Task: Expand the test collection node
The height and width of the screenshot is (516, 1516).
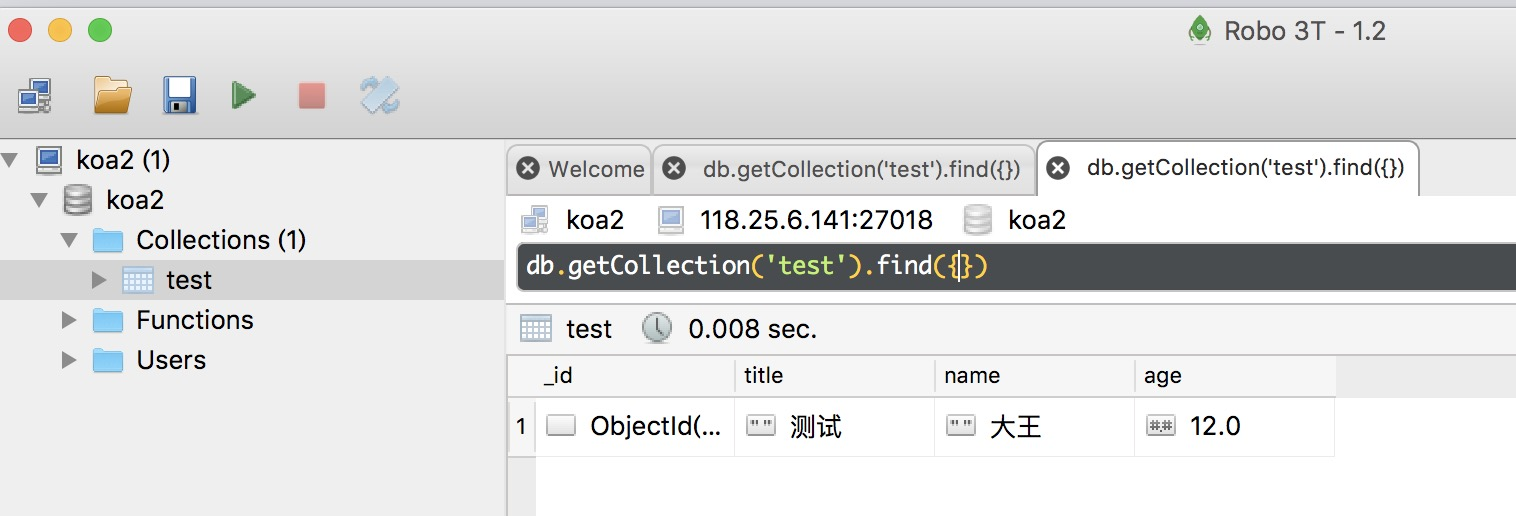Action: pyautogui.click(x=98, y=280)
